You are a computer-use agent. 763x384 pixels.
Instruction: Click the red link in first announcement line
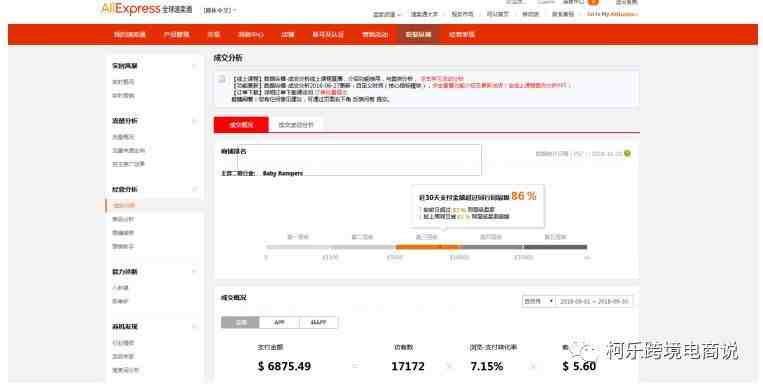pos(442,78)
